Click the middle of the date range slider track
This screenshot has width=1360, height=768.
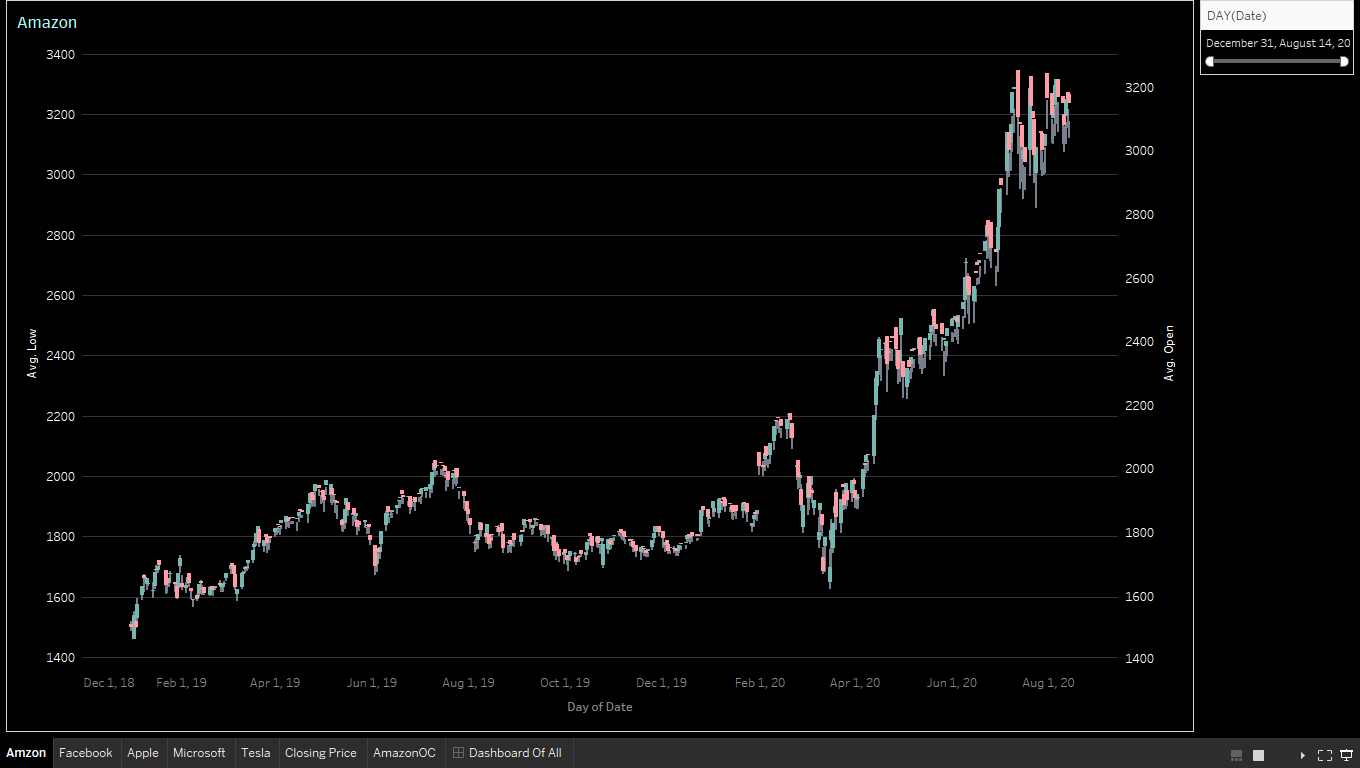click(1277, 61)
